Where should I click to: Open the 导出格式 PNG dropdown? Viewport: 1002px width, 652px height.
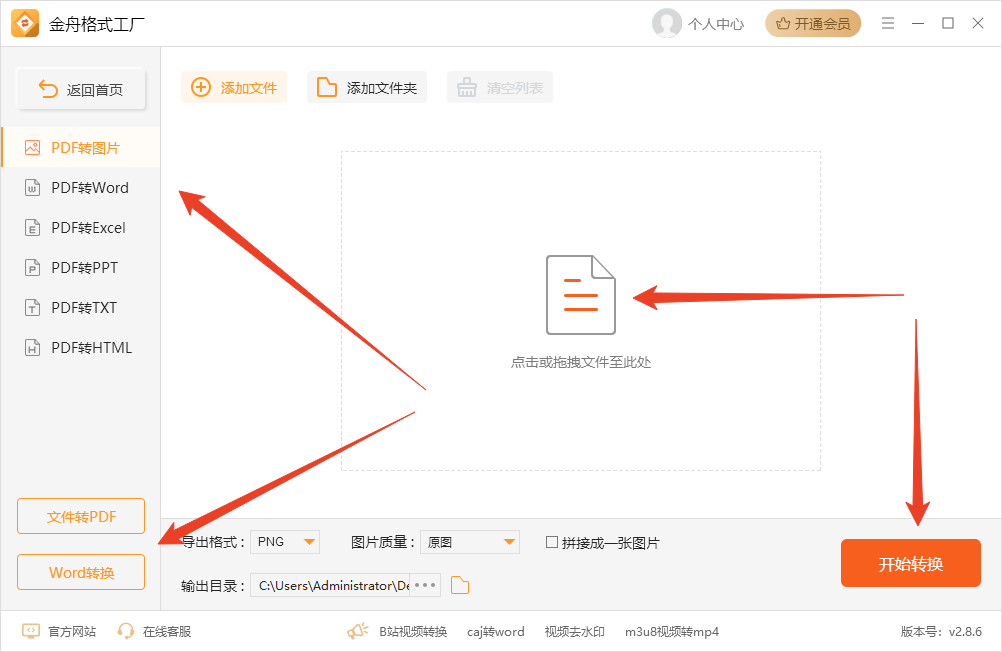[284, 541]
